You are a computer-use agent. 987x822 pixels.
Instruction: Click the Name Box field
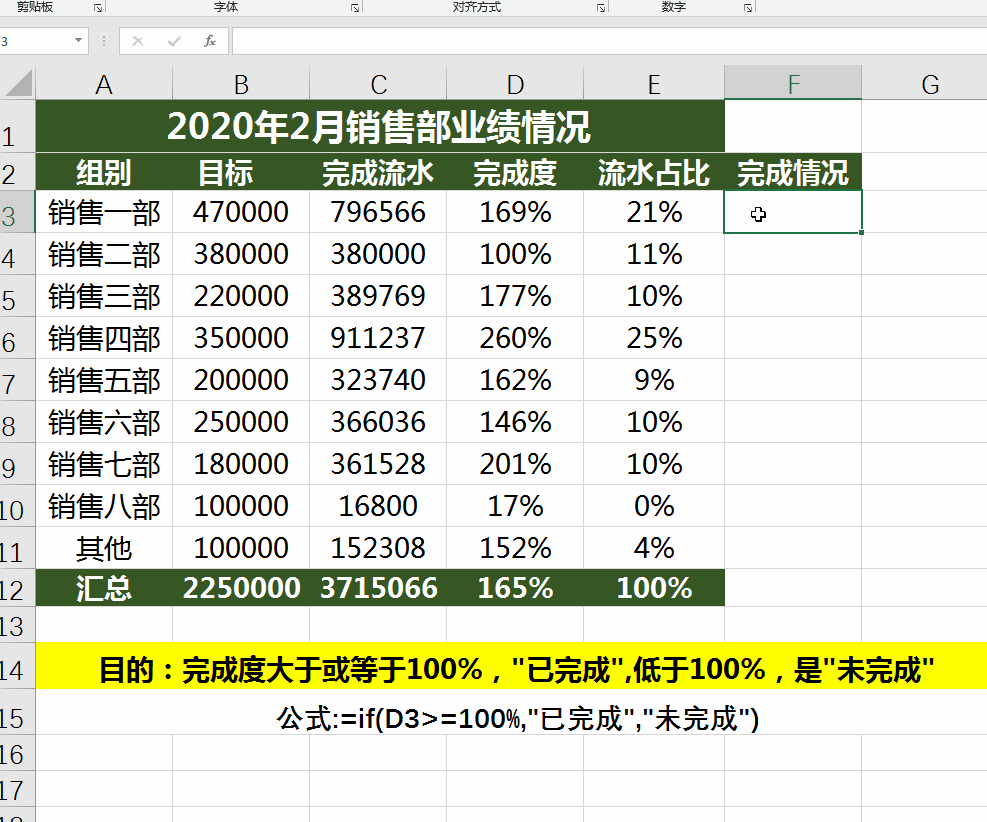click(x=35, y=42)
